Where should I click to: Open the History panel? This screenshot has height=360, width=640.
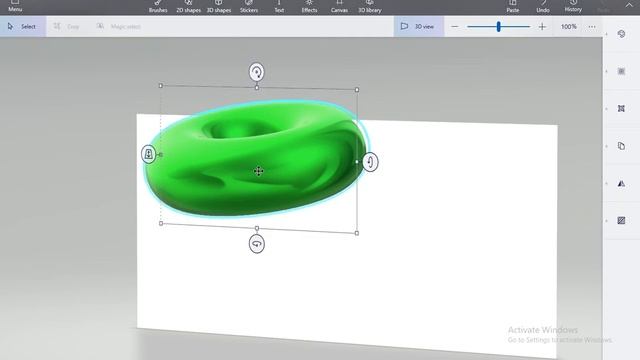[573, 7]
